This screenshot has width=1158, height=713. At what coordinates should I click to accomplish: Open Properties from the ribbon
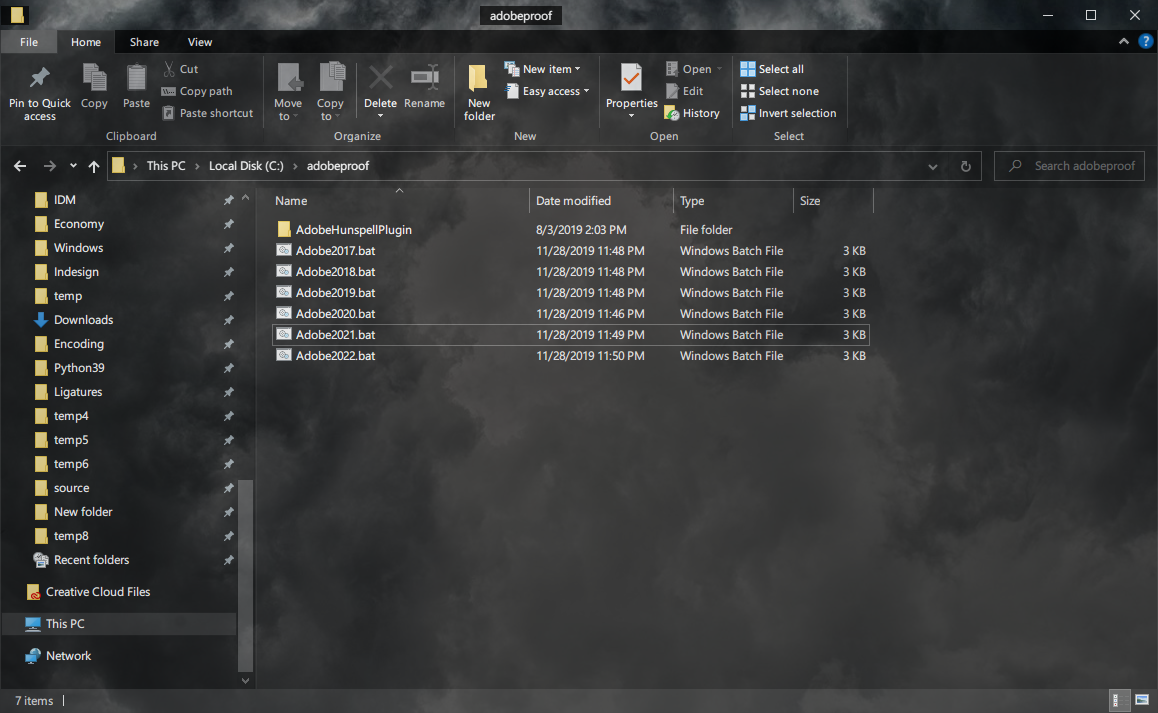(x=631, y=78)
